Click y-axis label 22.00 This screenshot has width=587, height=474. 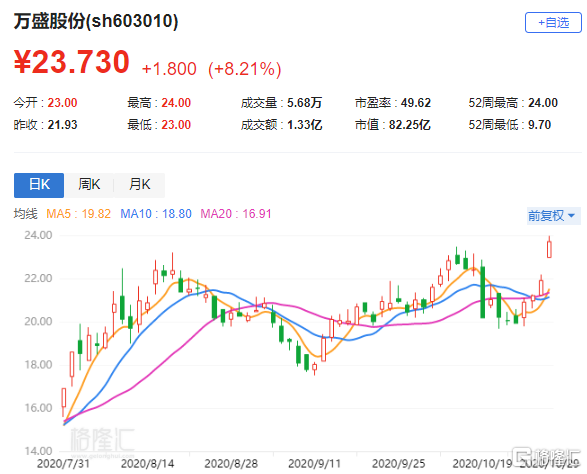[38, 278]
